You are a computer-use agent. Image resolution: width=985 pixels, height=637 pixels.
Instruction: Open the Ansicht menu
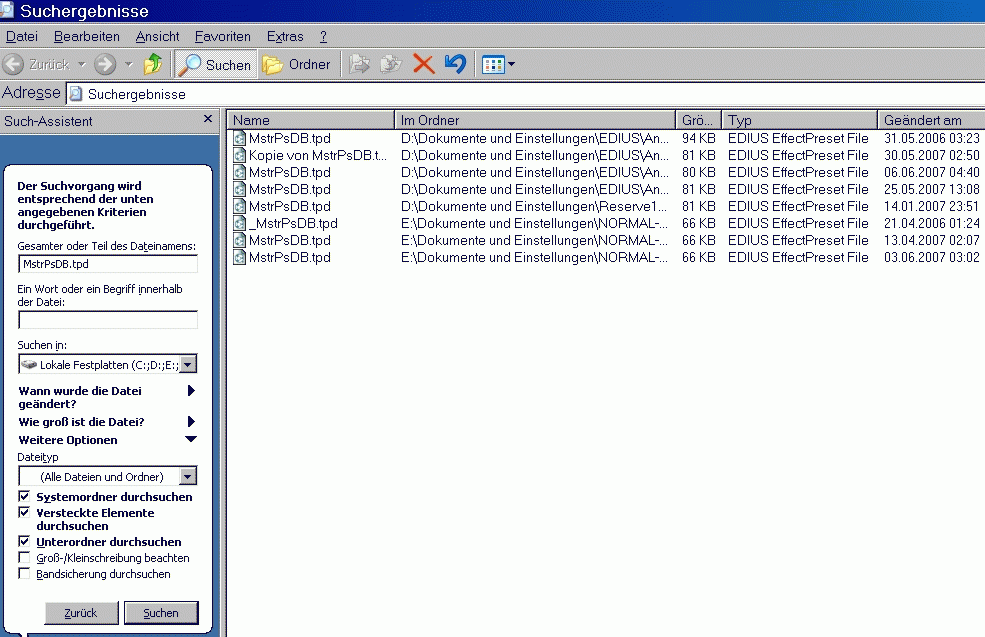point(157,36)
